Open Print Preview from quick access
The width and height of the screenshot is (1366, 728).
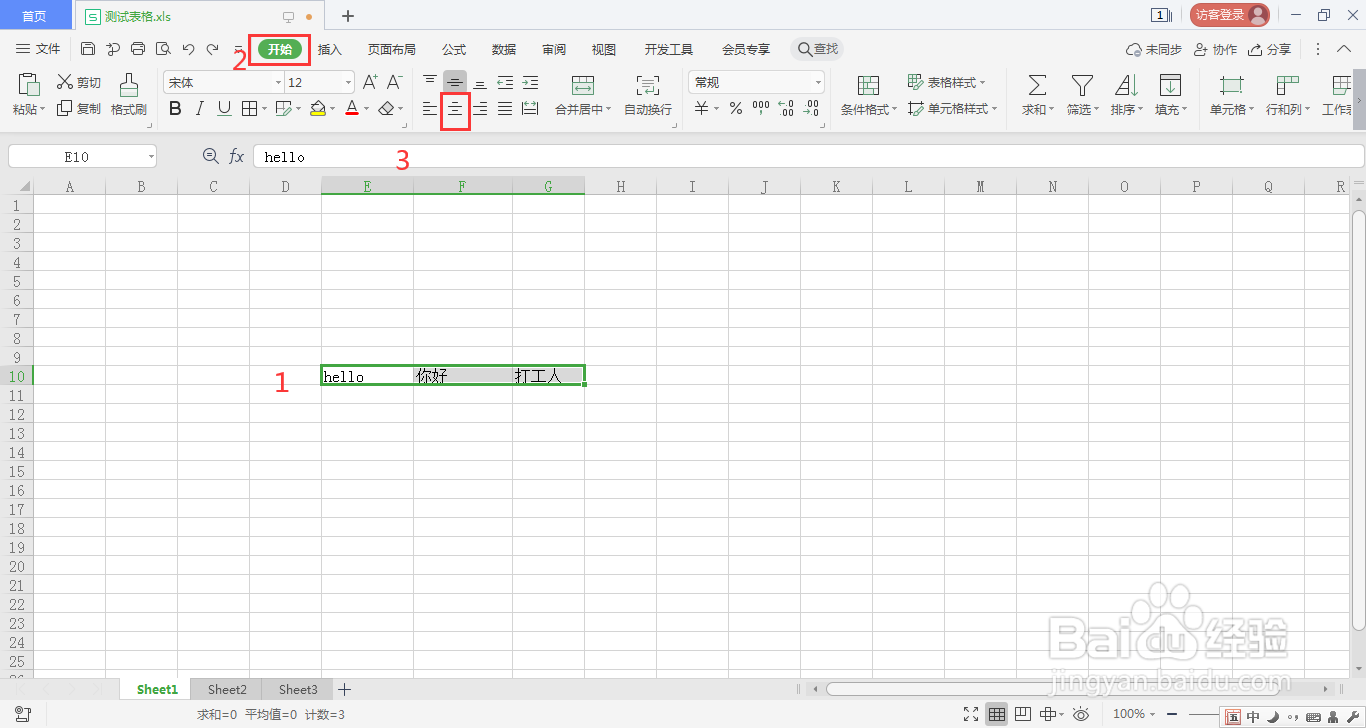(x=163, y=49)
